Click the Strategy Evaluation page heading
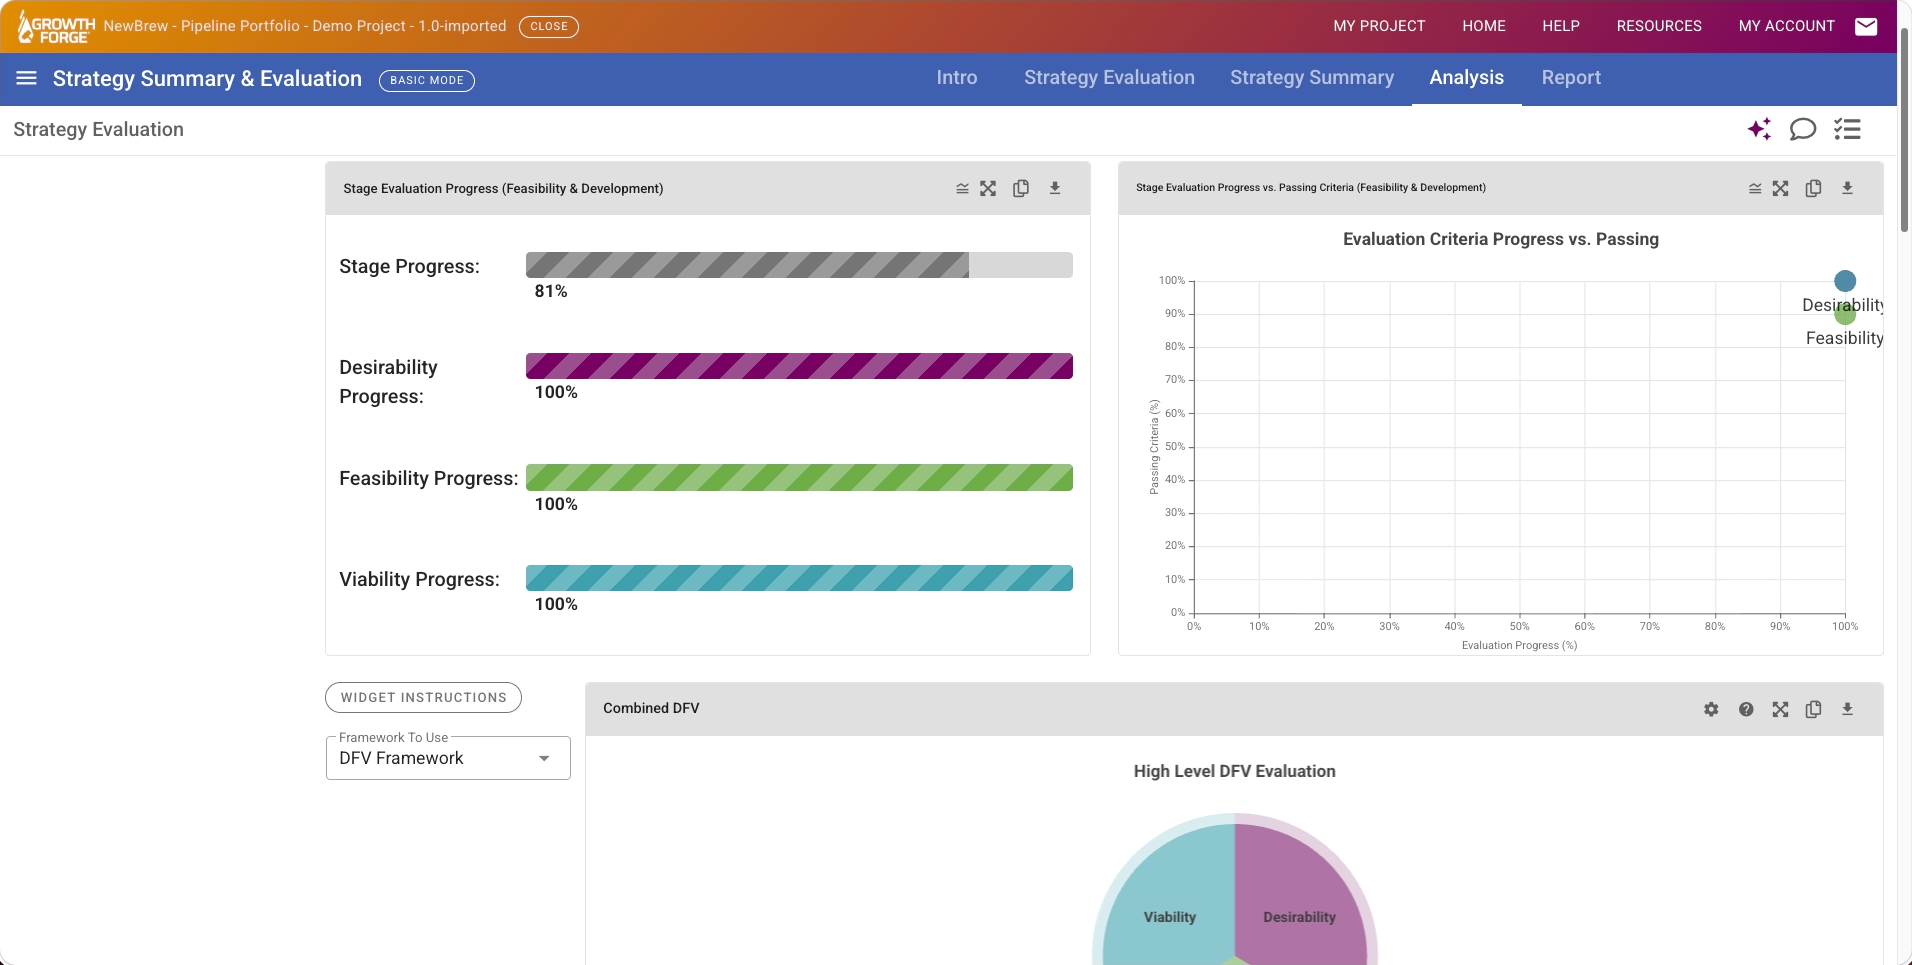The image size is (1912, 965). point(98,130)
